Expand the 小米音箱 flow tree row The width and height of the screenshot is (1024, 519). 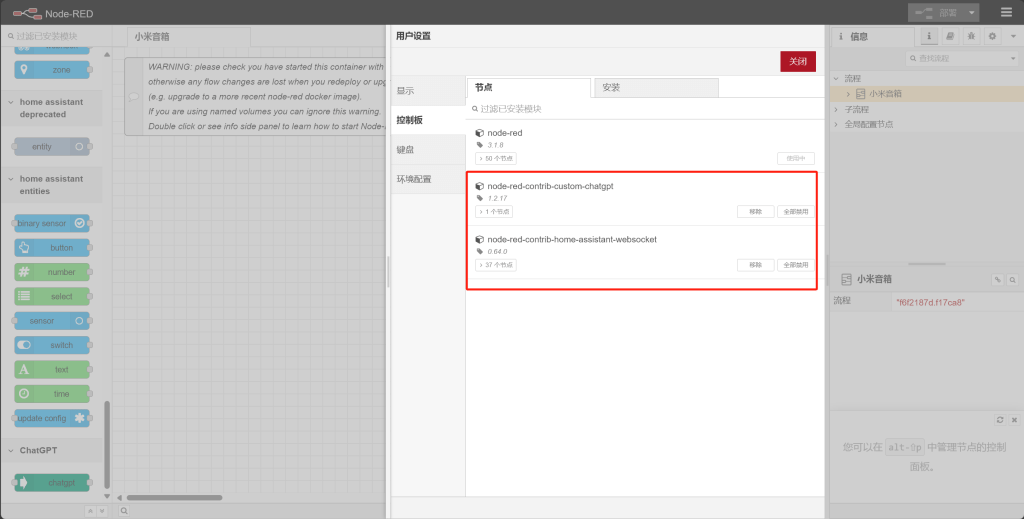[848, 94]
